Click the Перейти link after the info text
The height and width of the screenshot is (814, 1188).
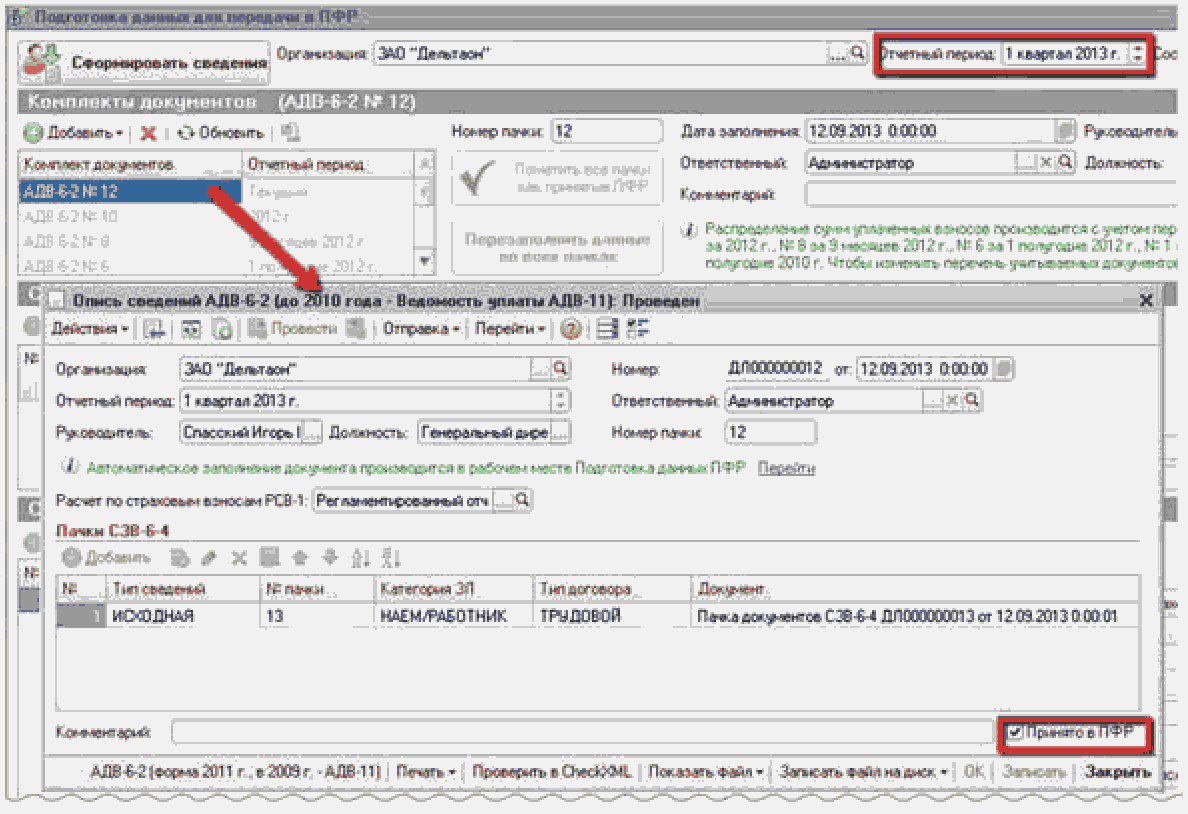click(x=786, y=467)
